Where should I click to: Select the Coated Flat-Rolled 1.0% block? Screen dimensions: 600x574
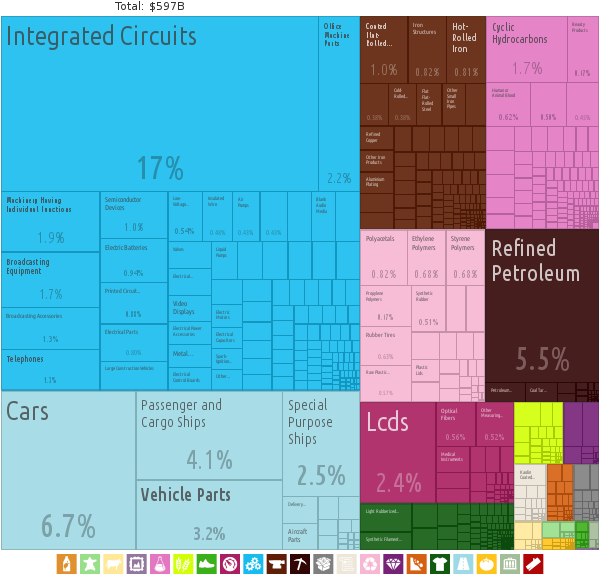384,50
